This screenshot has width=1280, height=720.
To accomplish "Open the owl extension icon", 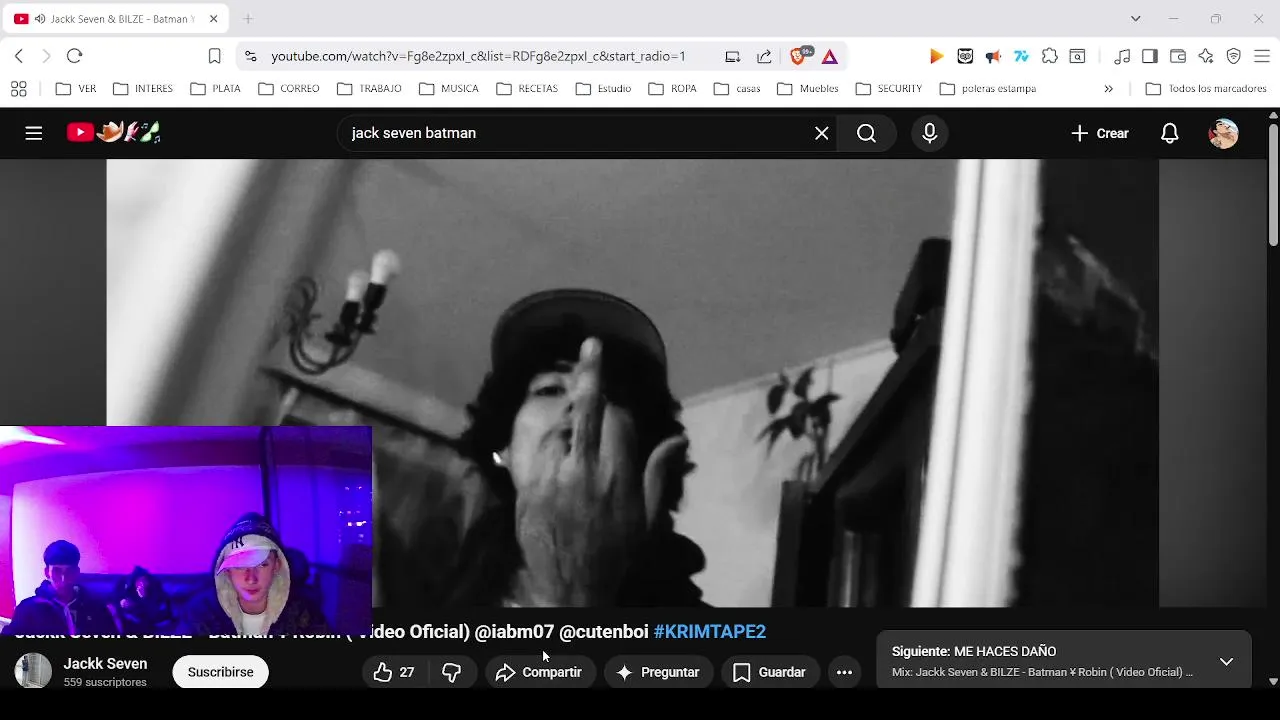I will click(965, 56).
